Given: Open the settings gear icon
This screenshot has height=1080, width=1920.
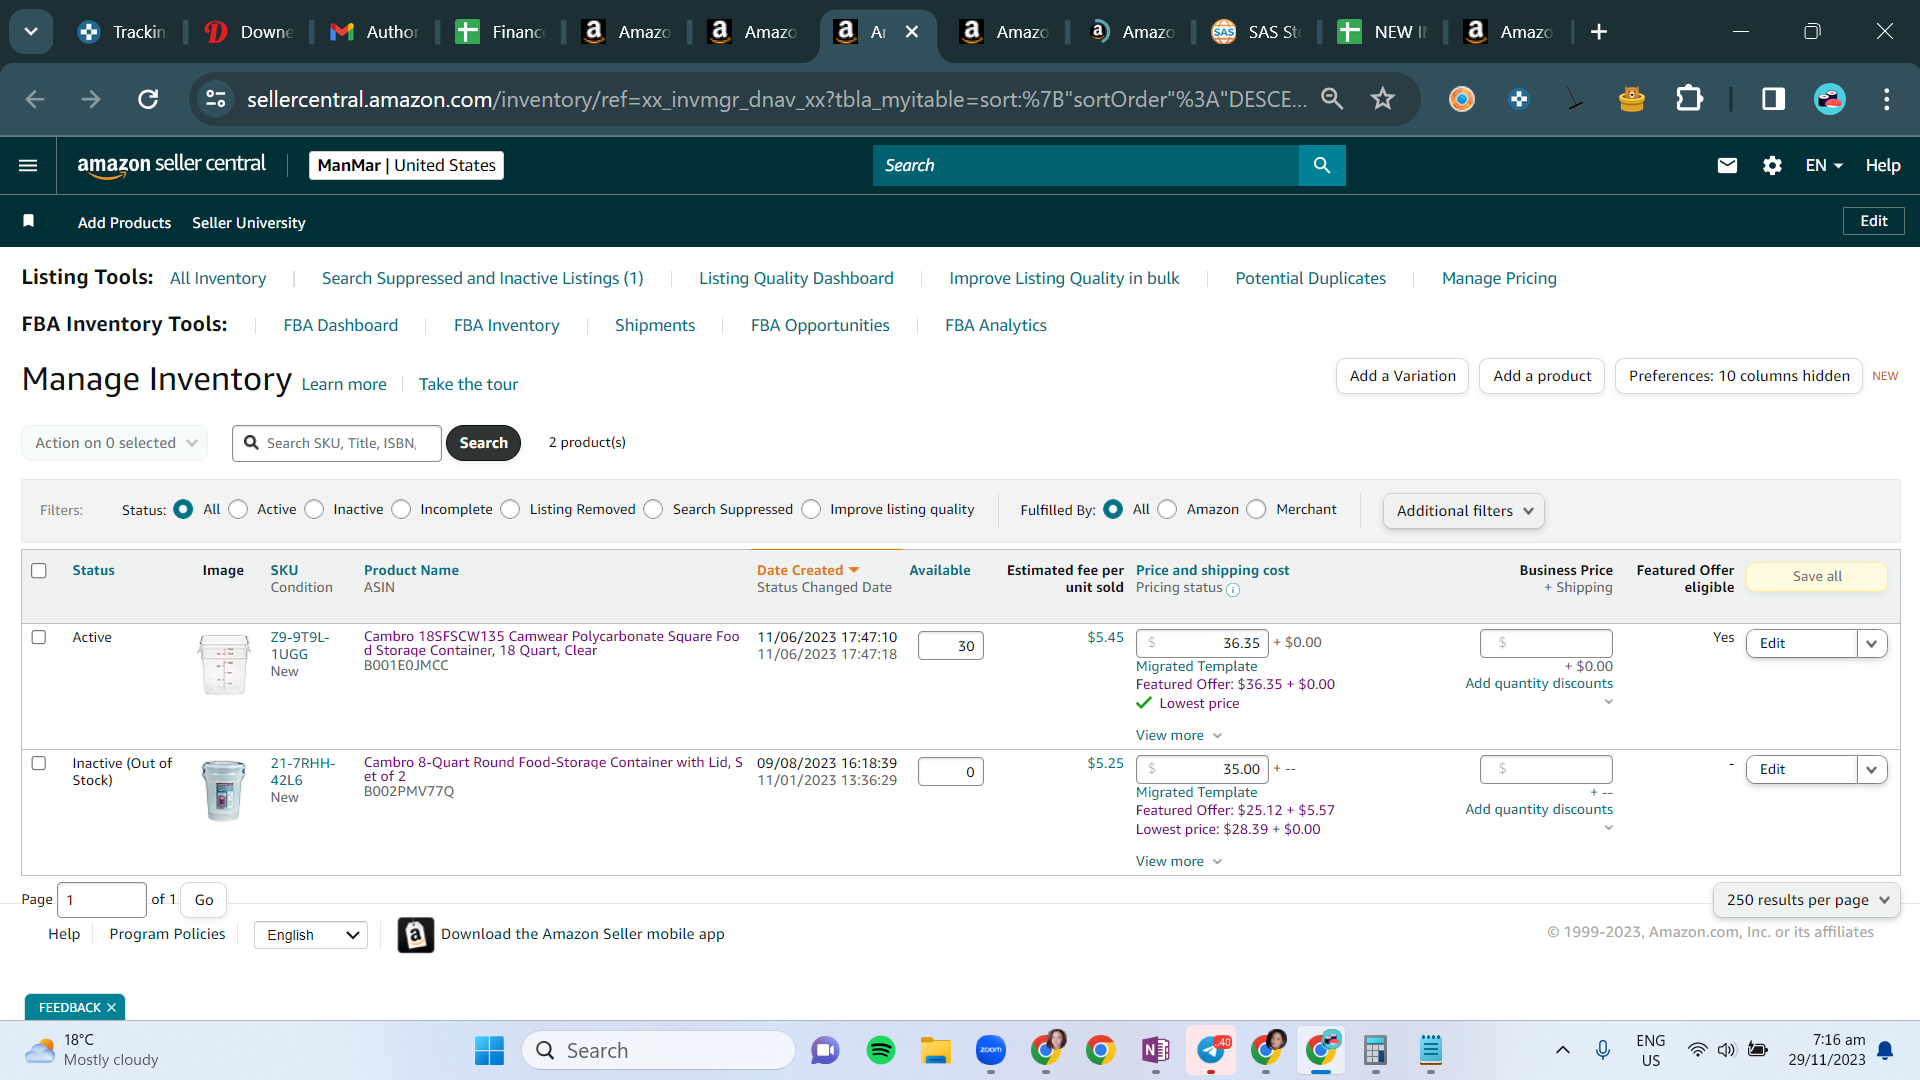Looking at the screenshot, I should [1772, 165].
